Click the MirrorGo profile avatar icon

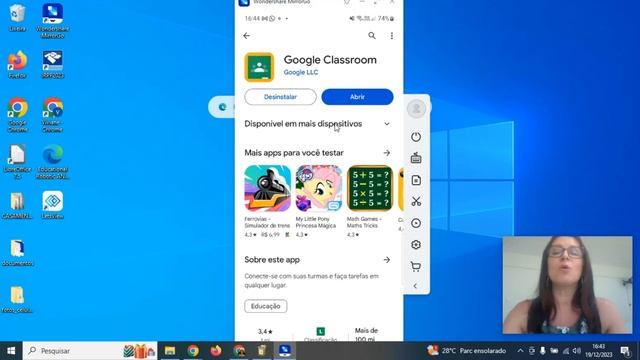coord(416,109)
